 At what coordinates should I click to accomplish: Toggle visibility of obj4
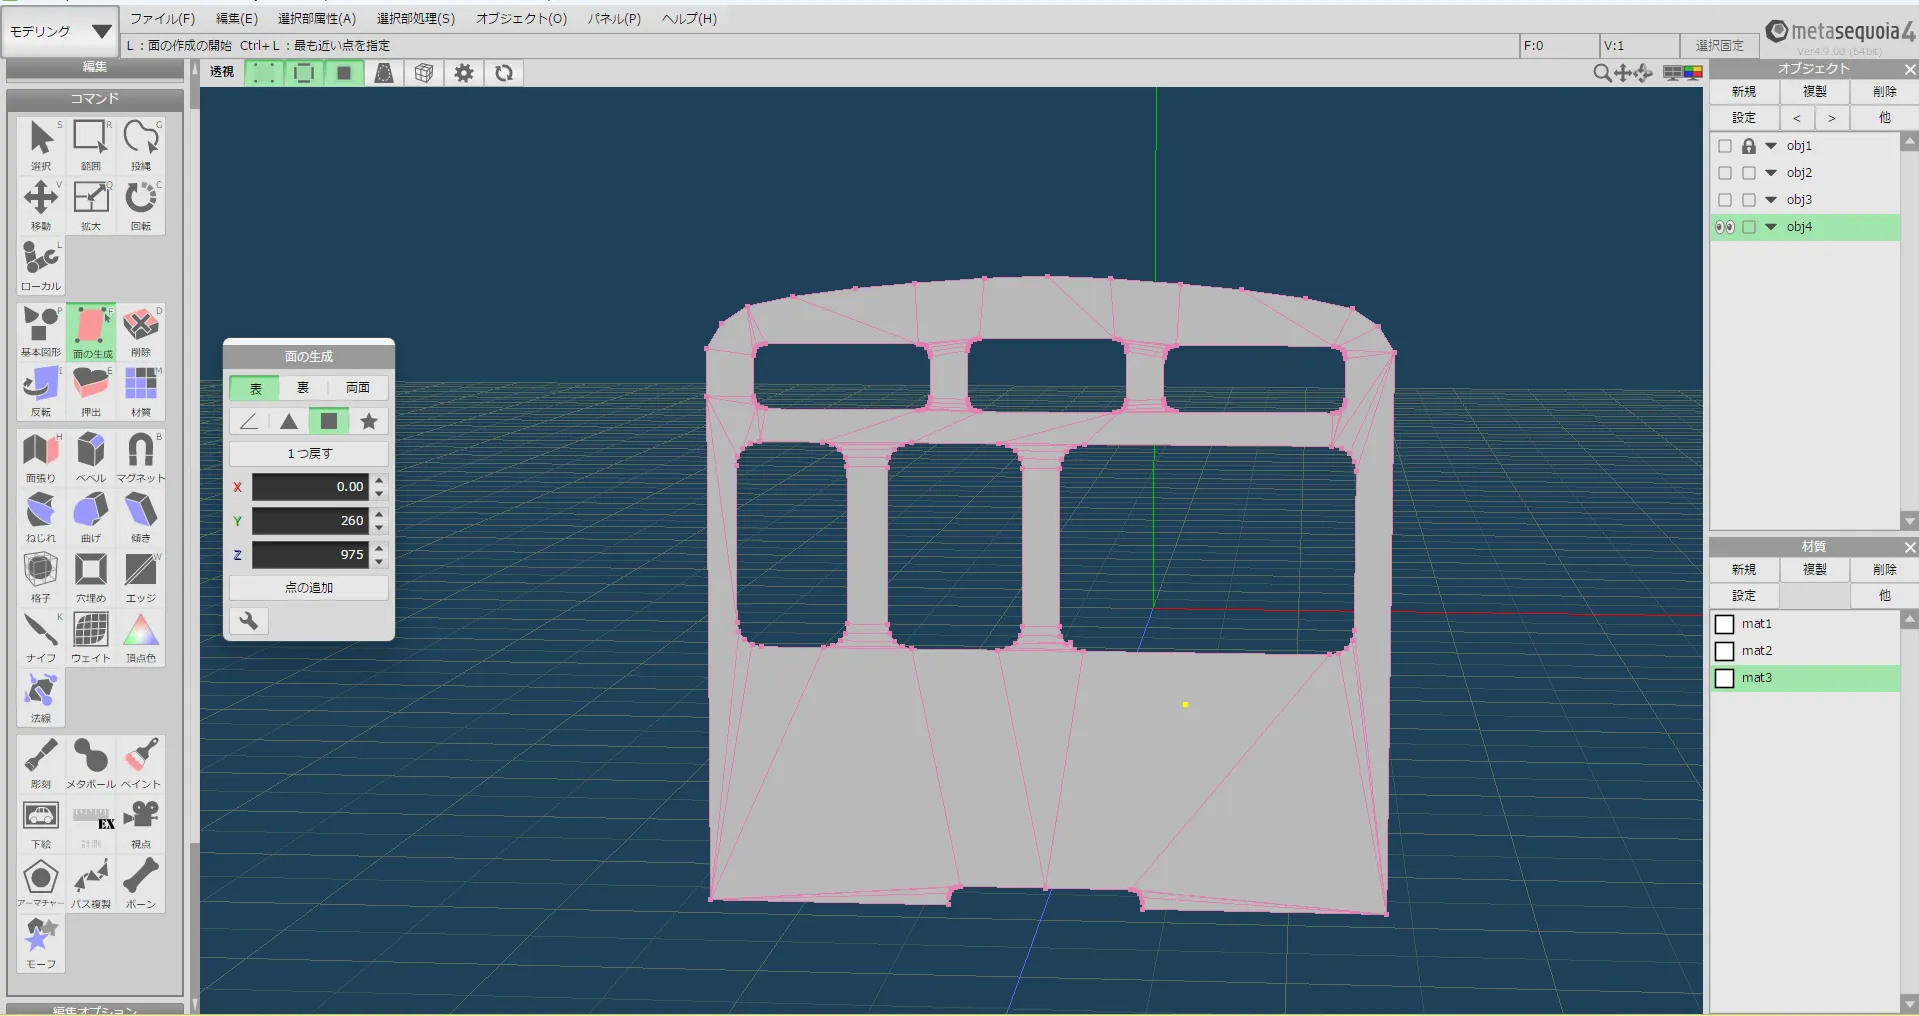1724,227
